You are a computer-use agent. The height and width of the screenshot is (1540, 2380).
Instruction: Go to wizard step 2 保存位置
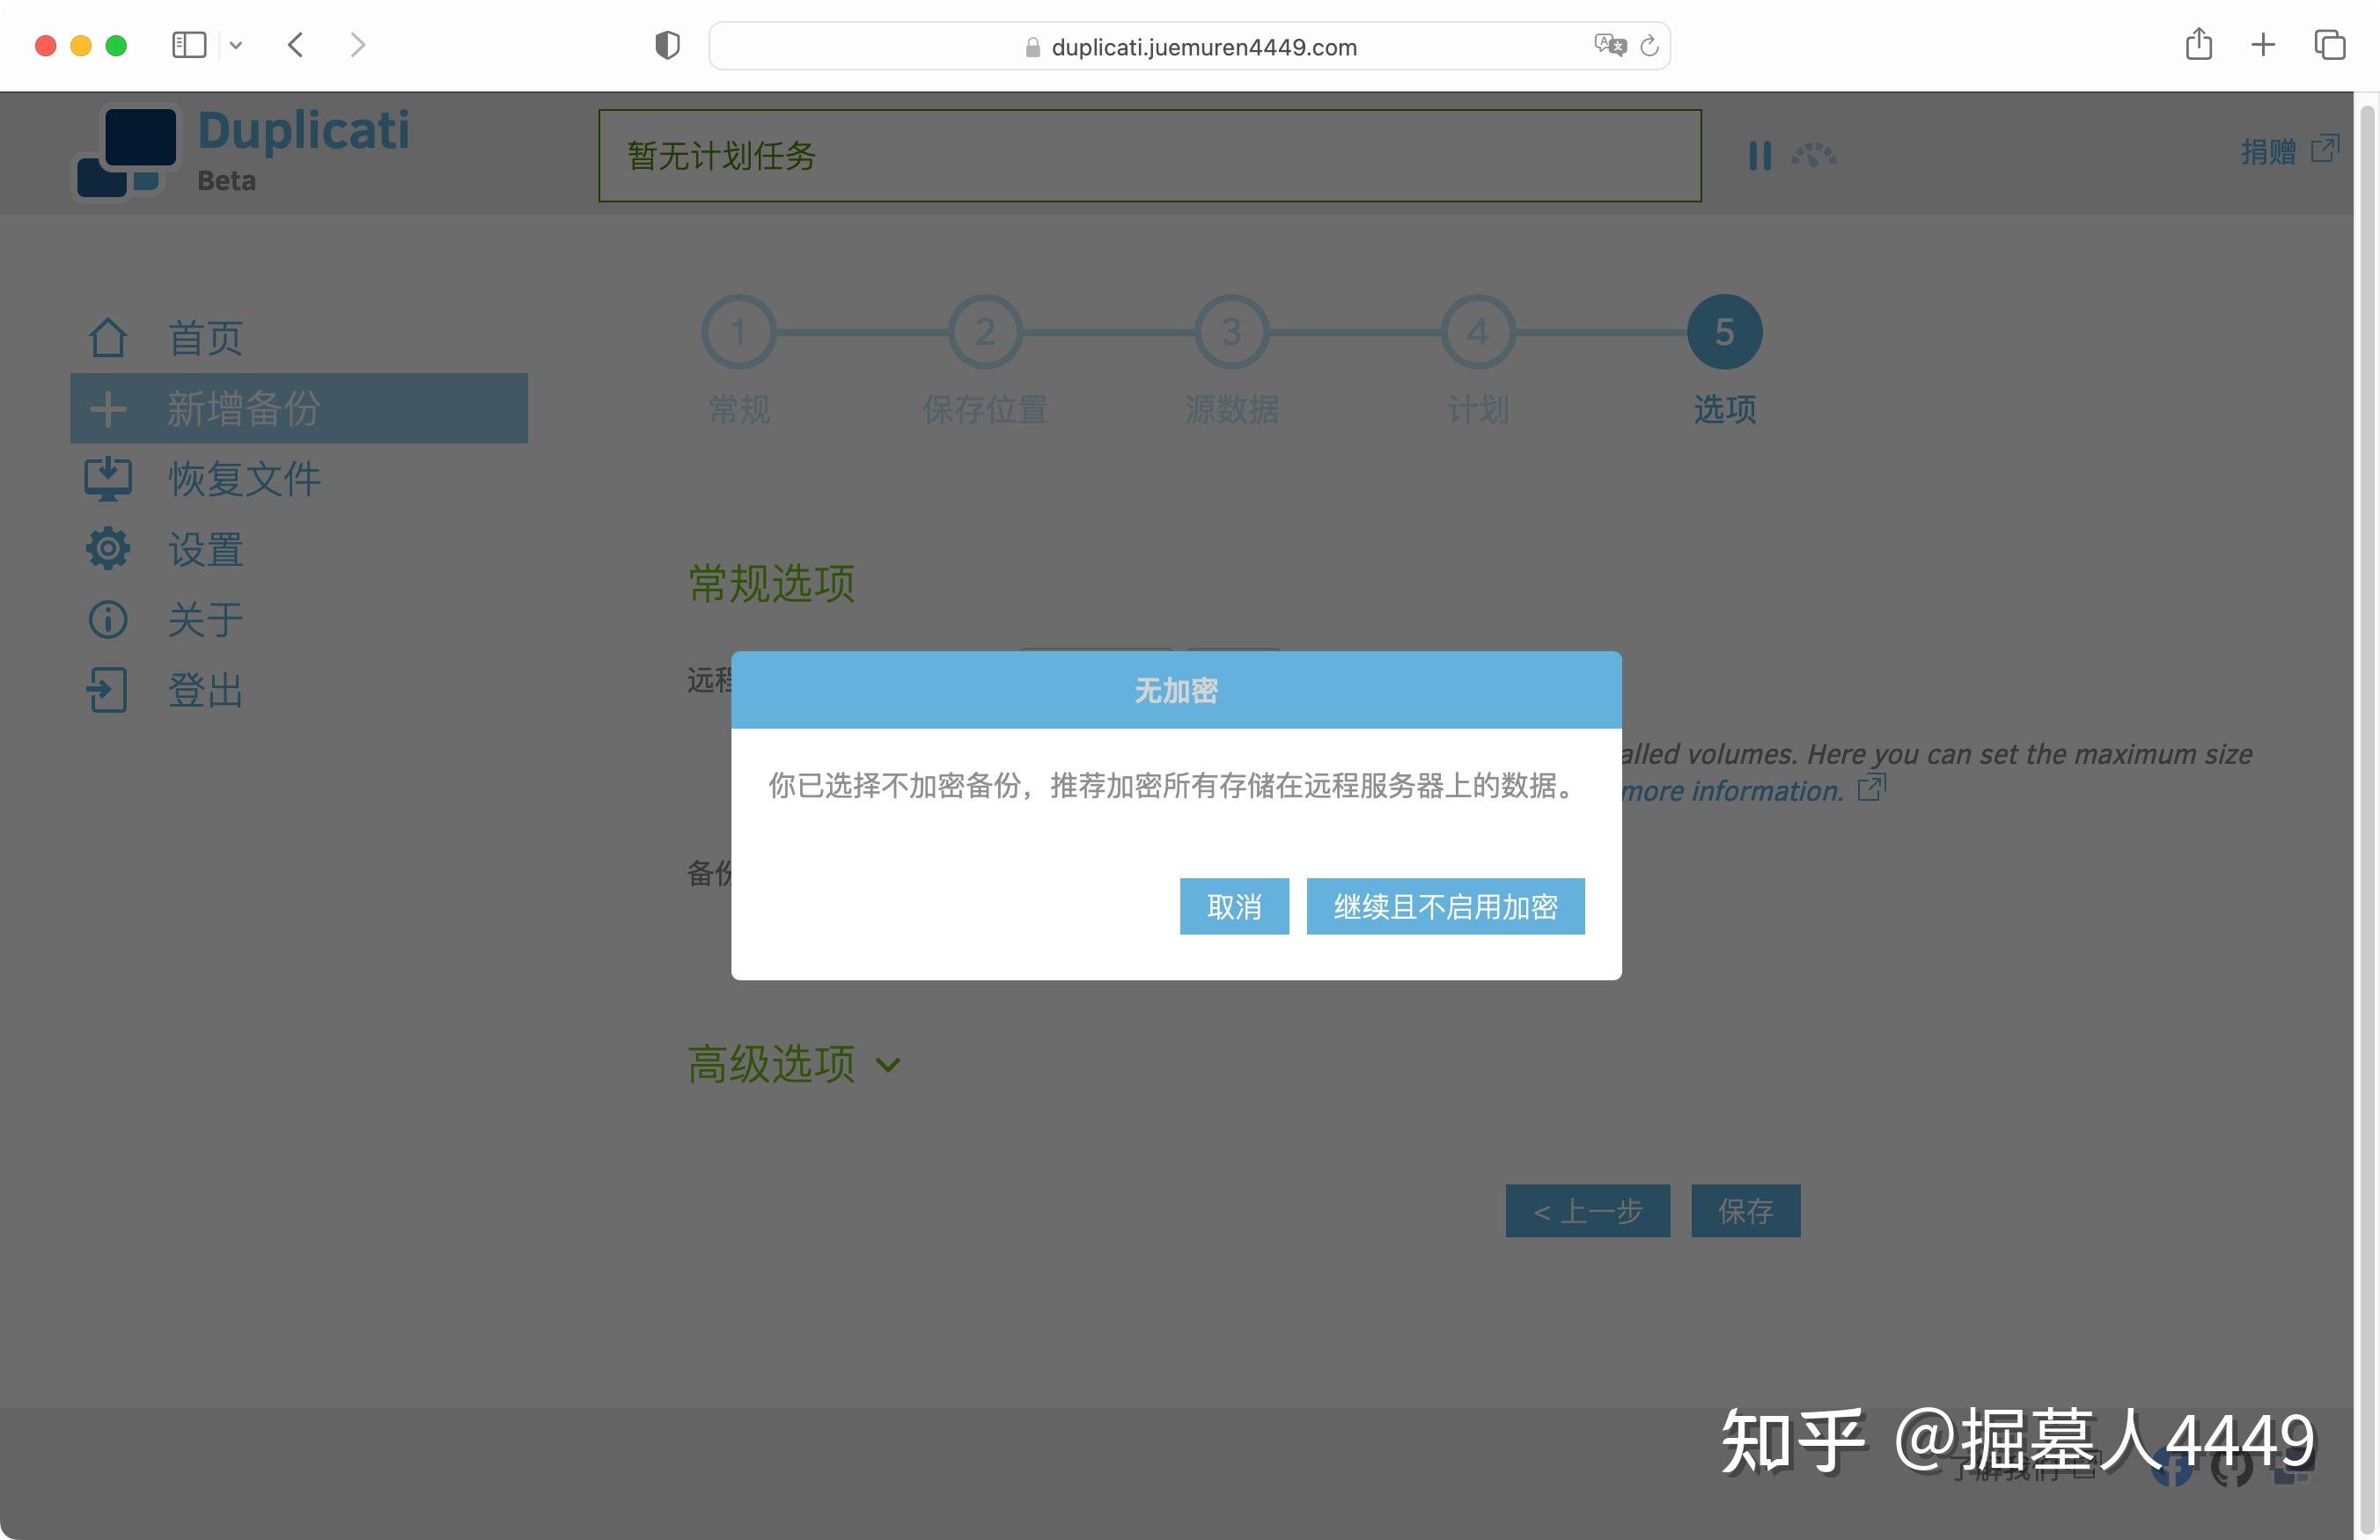pyautogui.click(x=985, y=332)
